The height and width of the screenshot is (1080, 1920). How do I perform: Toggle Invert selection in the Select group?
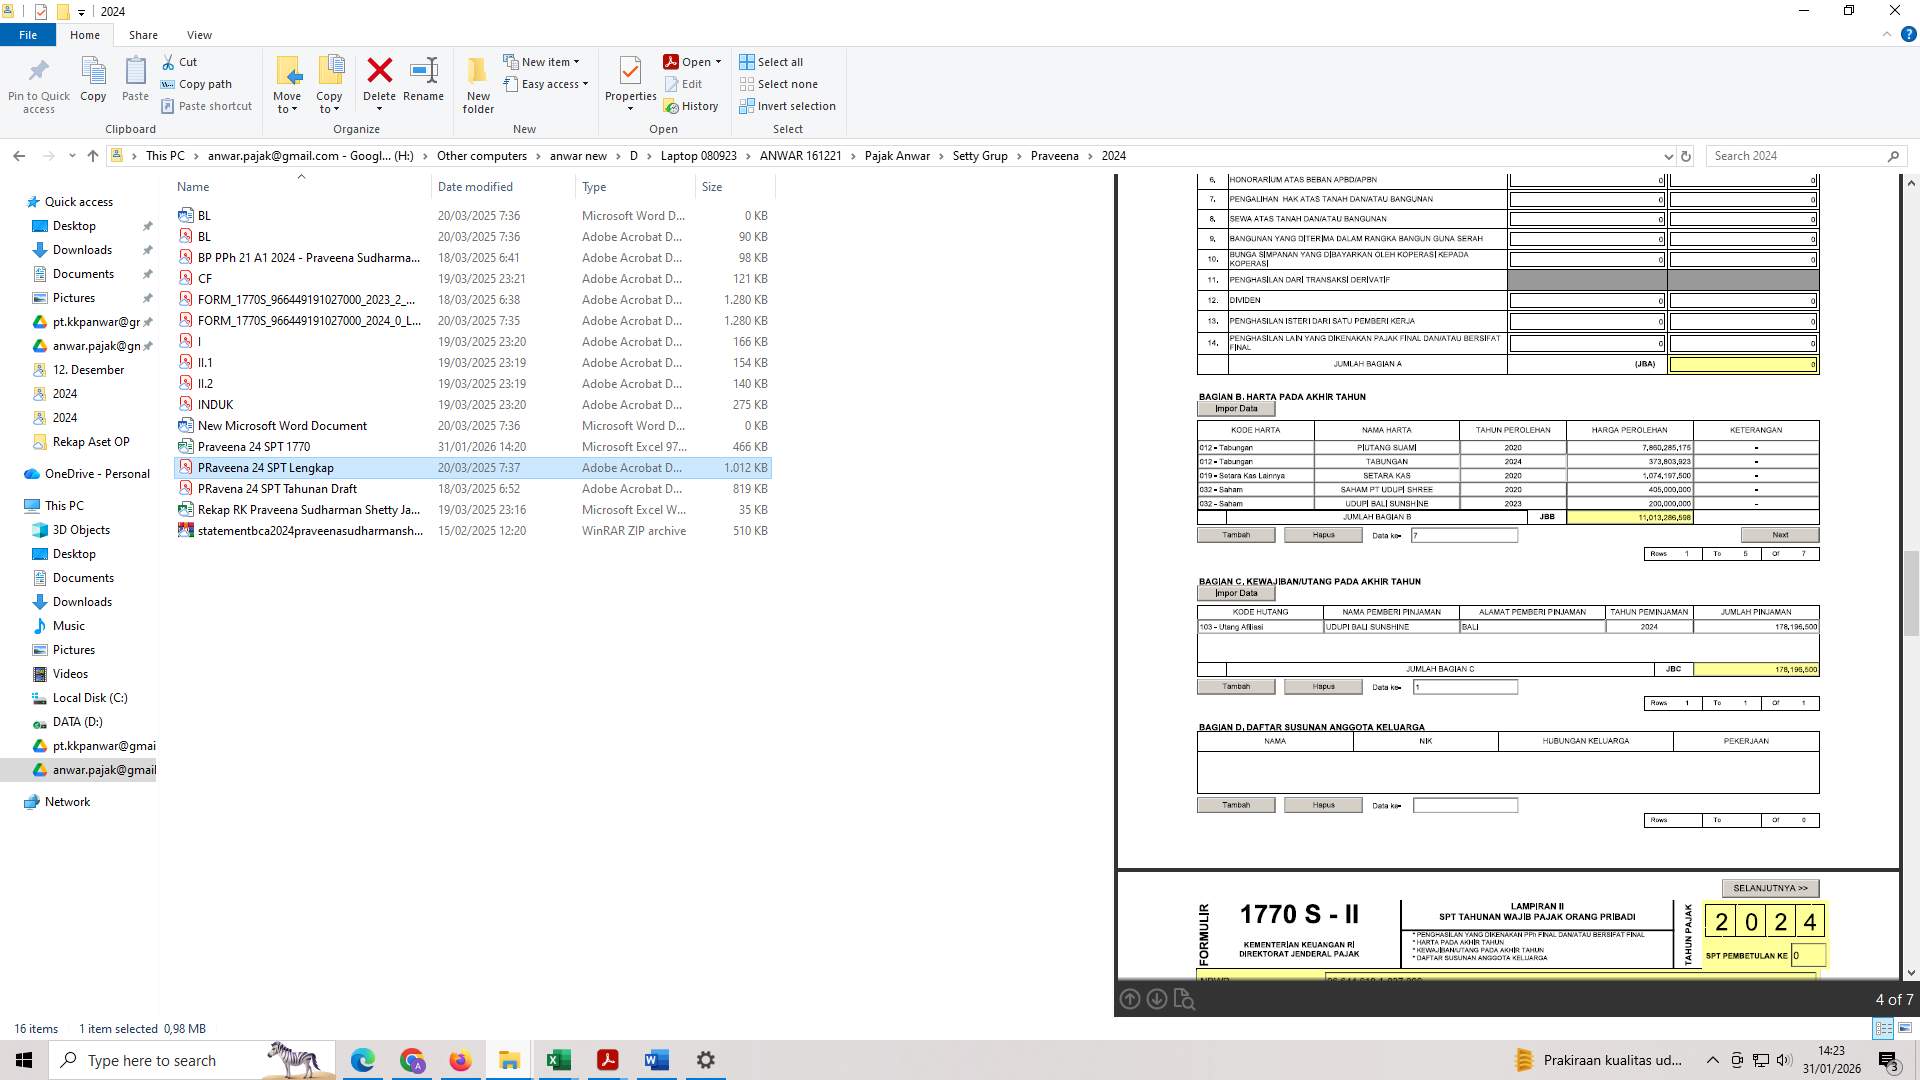click(x=788, y=105)
